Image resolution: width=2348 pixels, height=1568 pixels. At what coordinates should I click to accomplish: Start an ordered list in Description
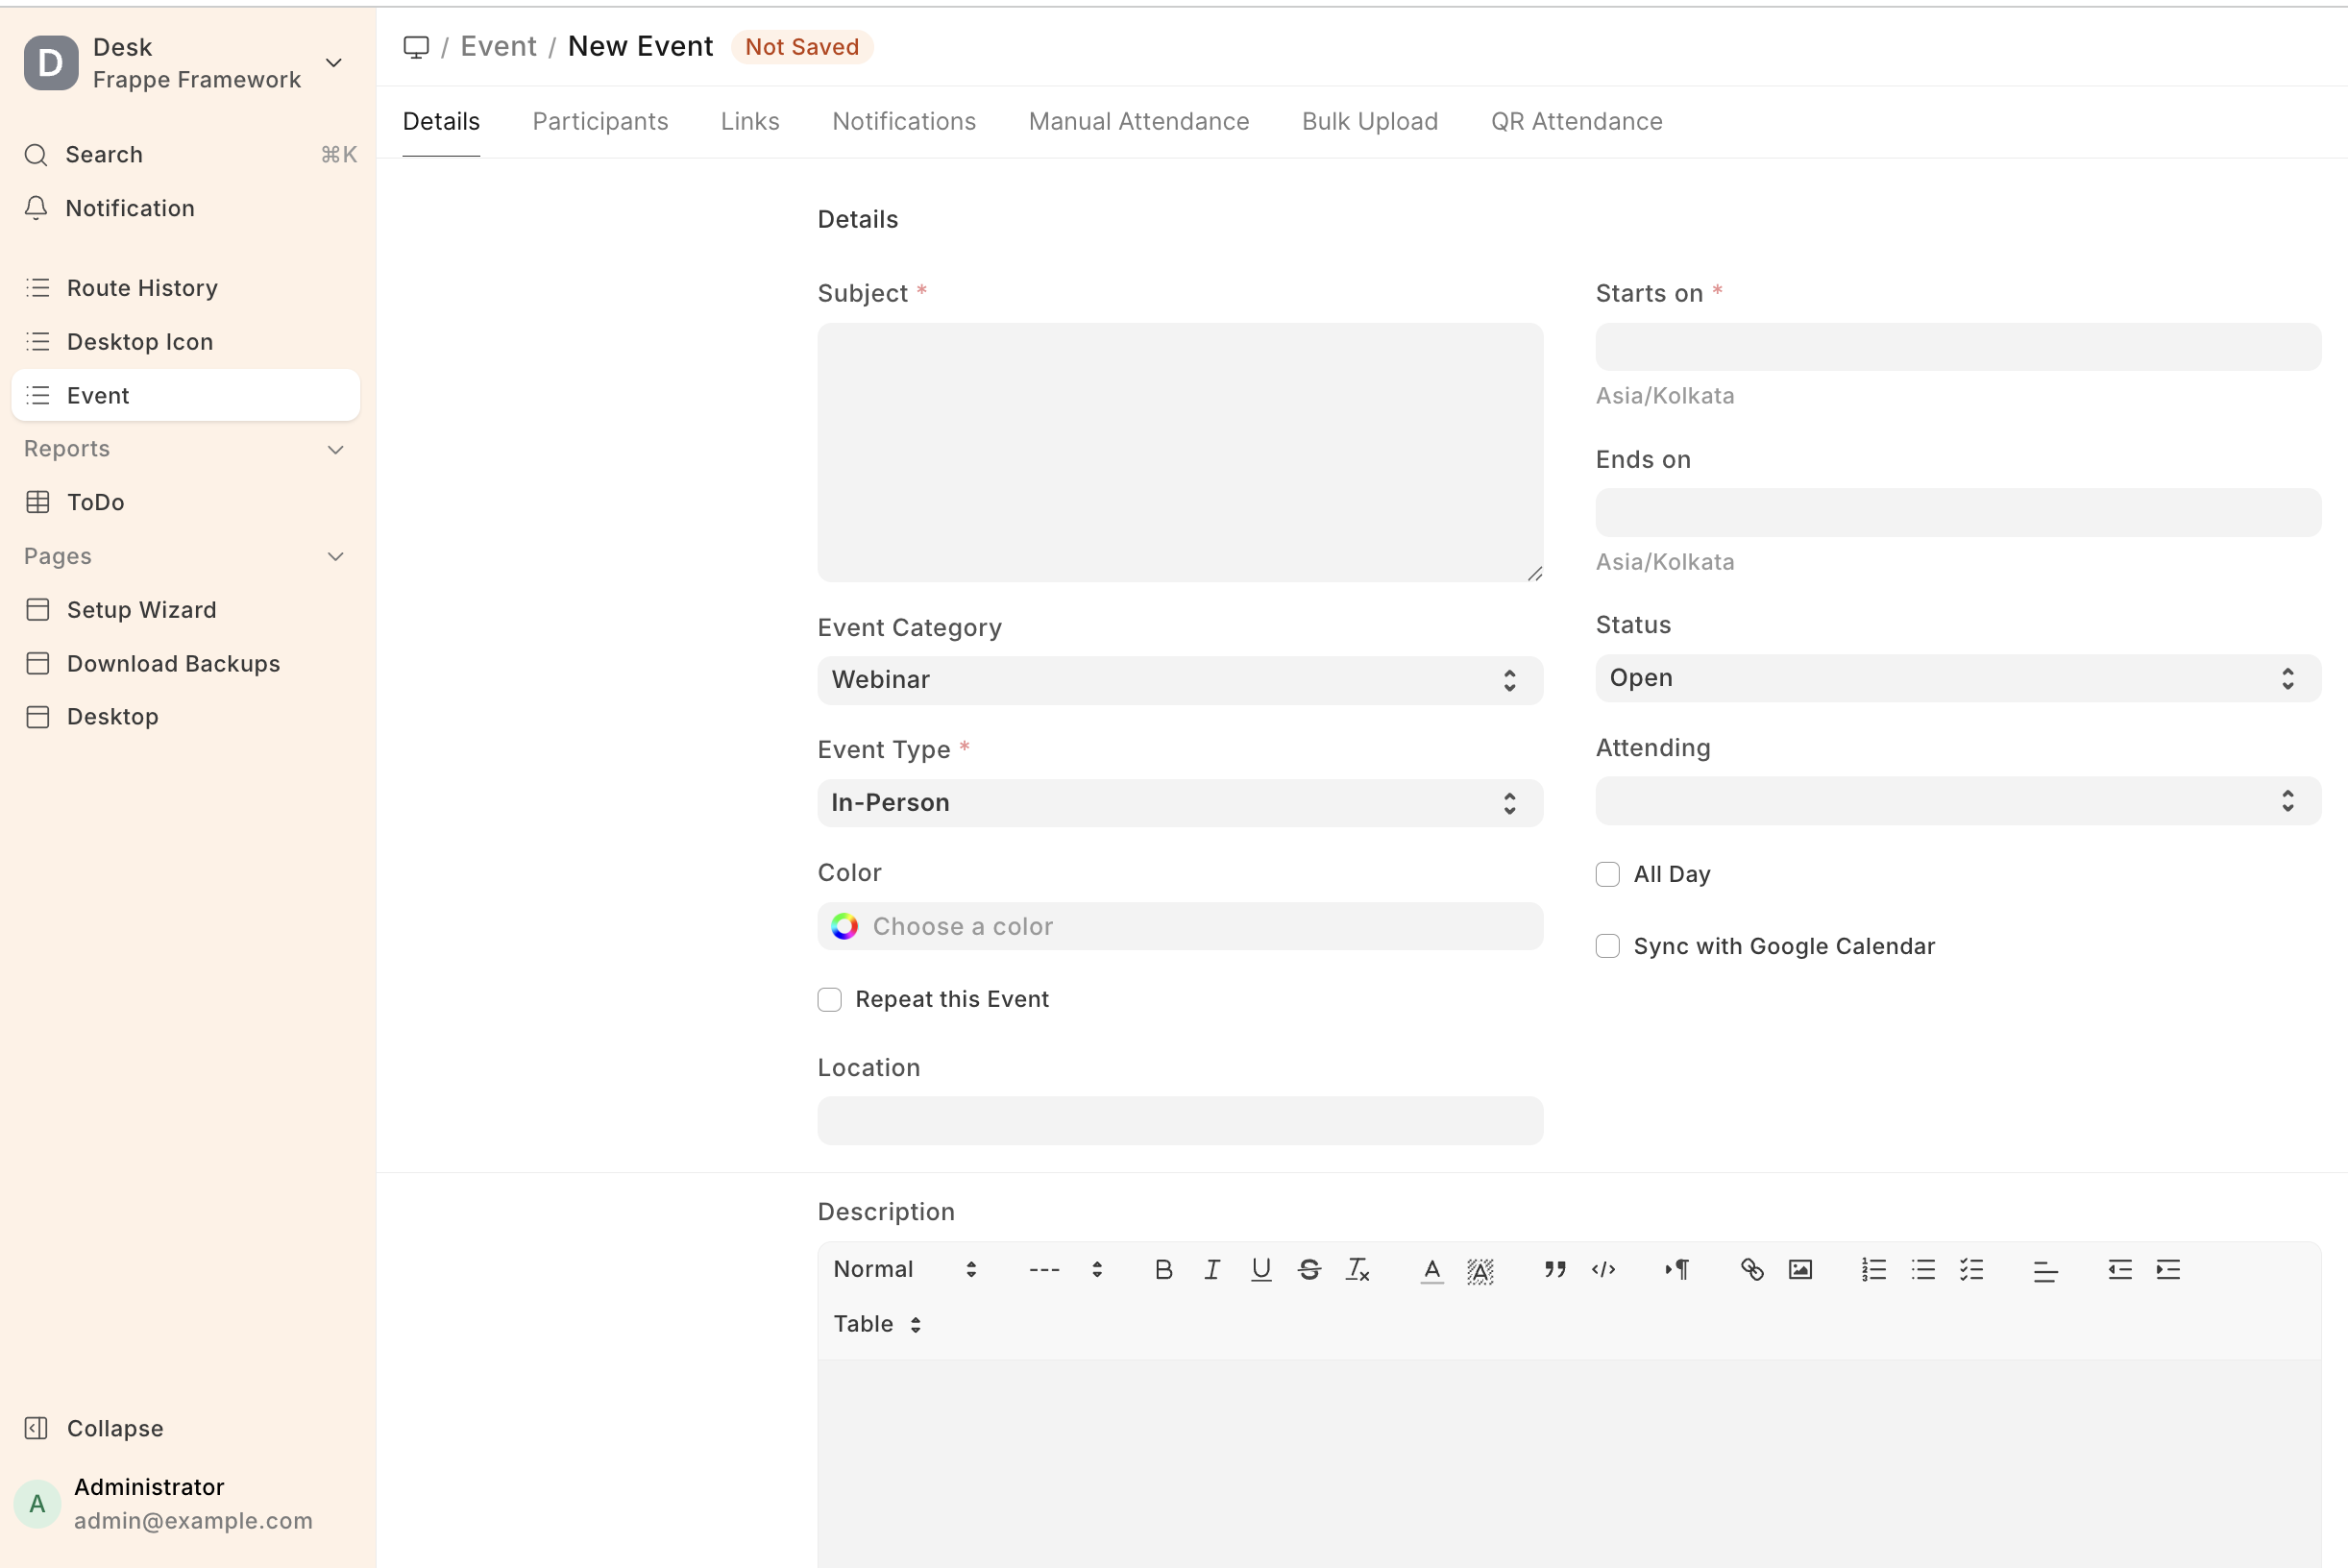pyautogui.click(x=1873, y=1269)
